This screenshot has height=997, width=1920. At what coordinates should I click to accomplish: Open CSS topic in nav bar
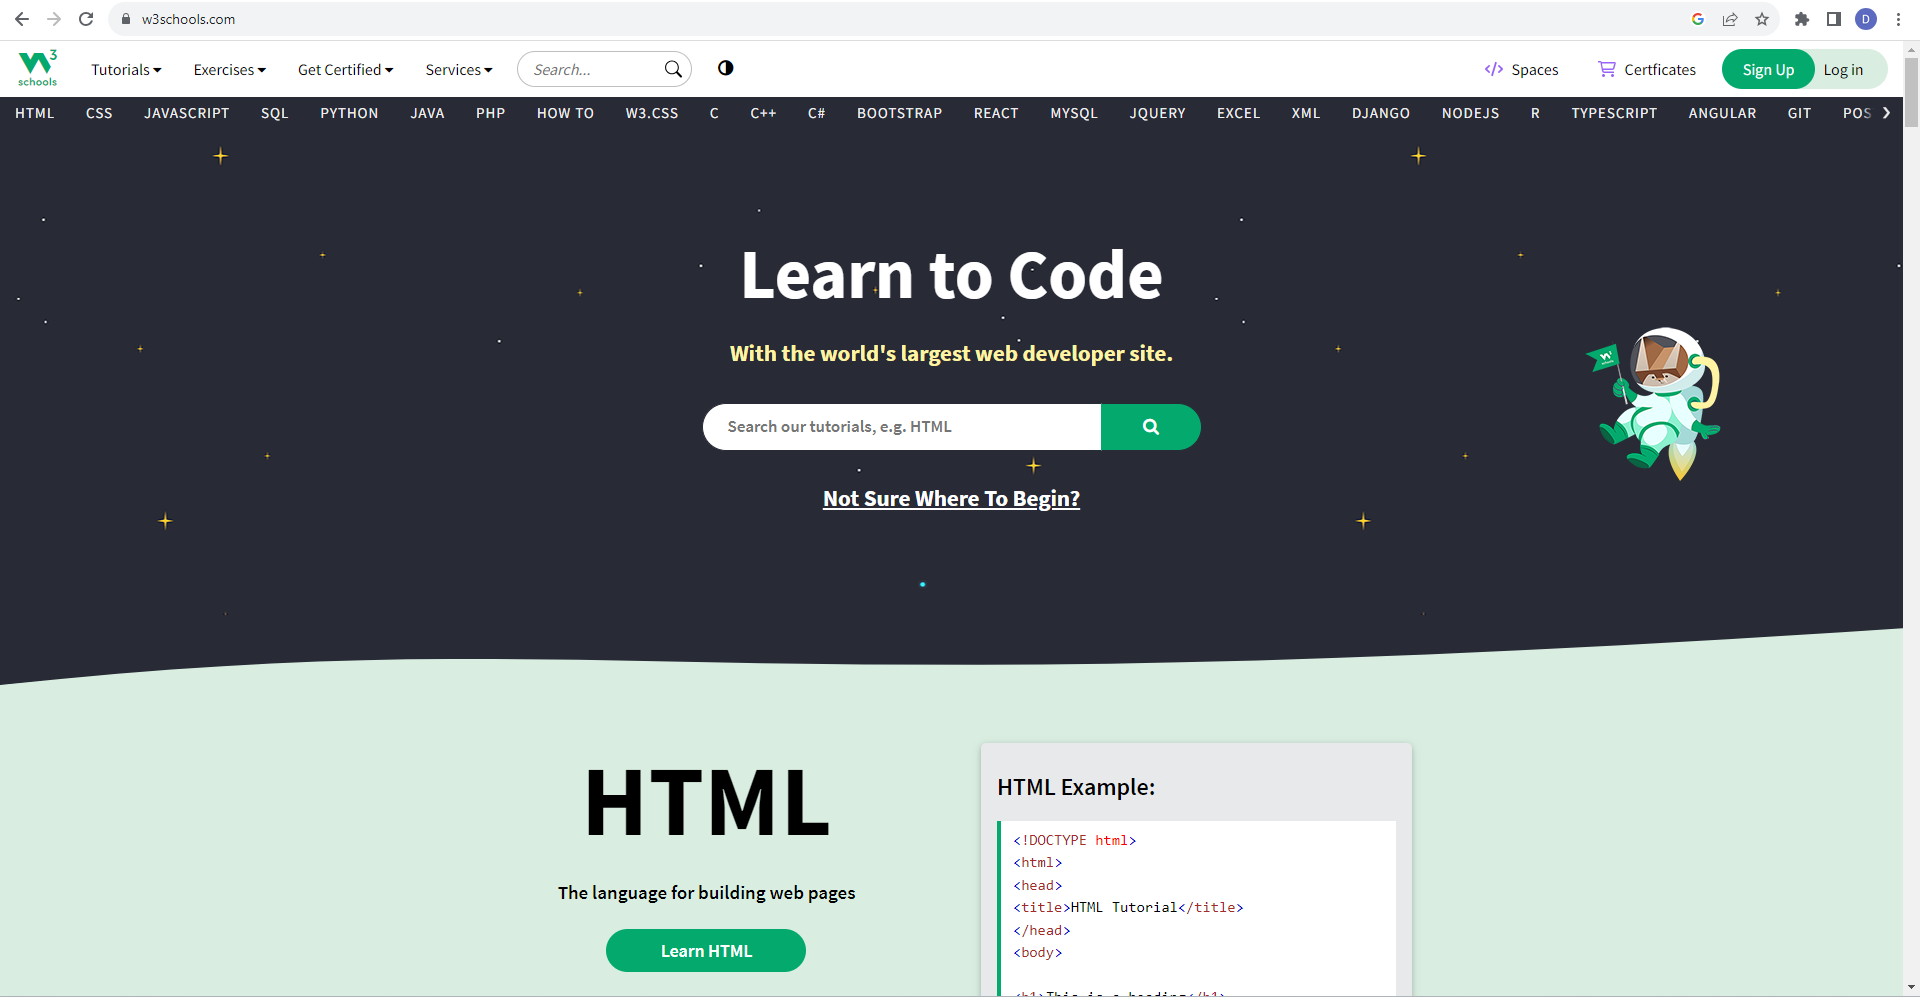click(x=99, y=113)
